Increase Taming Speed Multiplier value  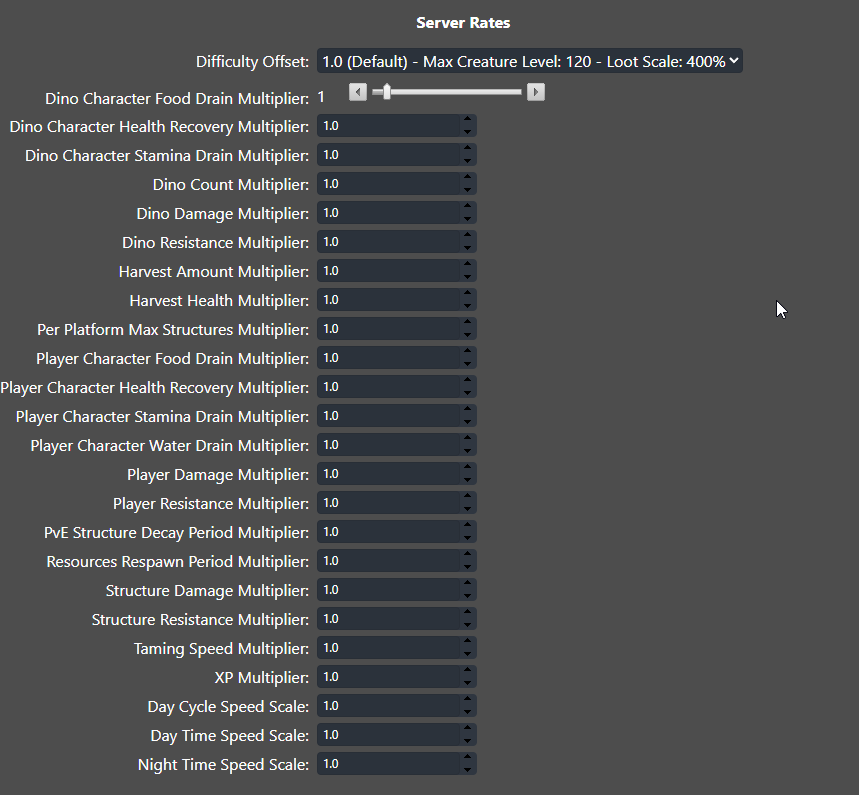click(x=467, y=643)
